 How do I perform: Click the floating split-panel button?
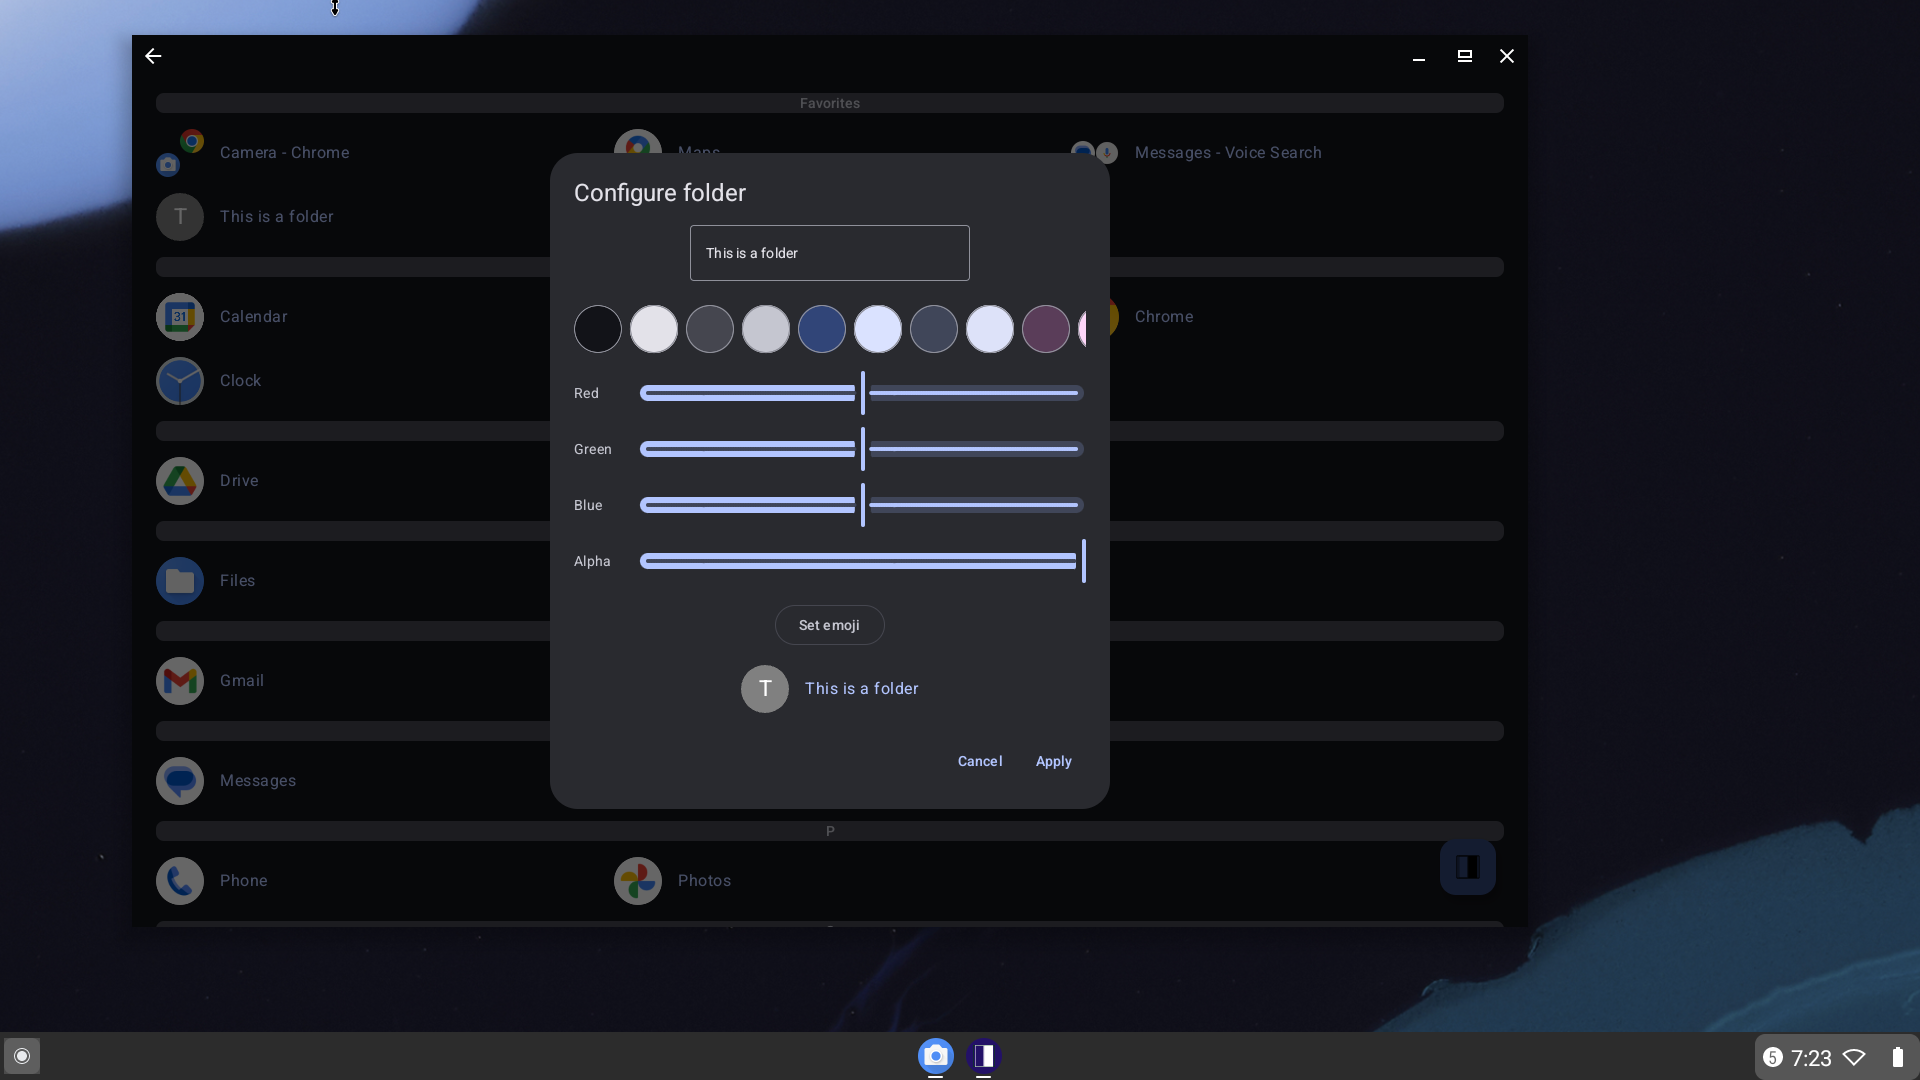(x=1468, y=867)
